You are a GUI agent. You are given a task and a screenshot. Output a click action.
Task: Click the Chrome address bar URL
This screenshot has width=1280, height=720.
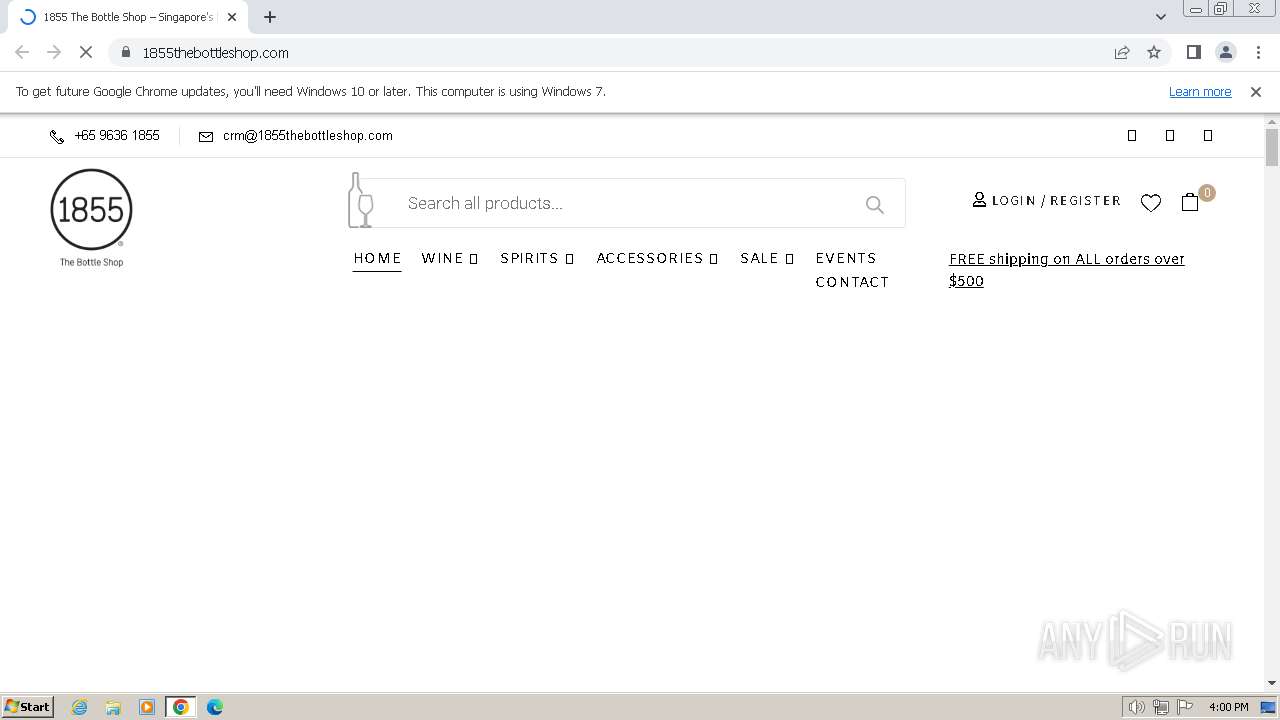click(216, 52)
